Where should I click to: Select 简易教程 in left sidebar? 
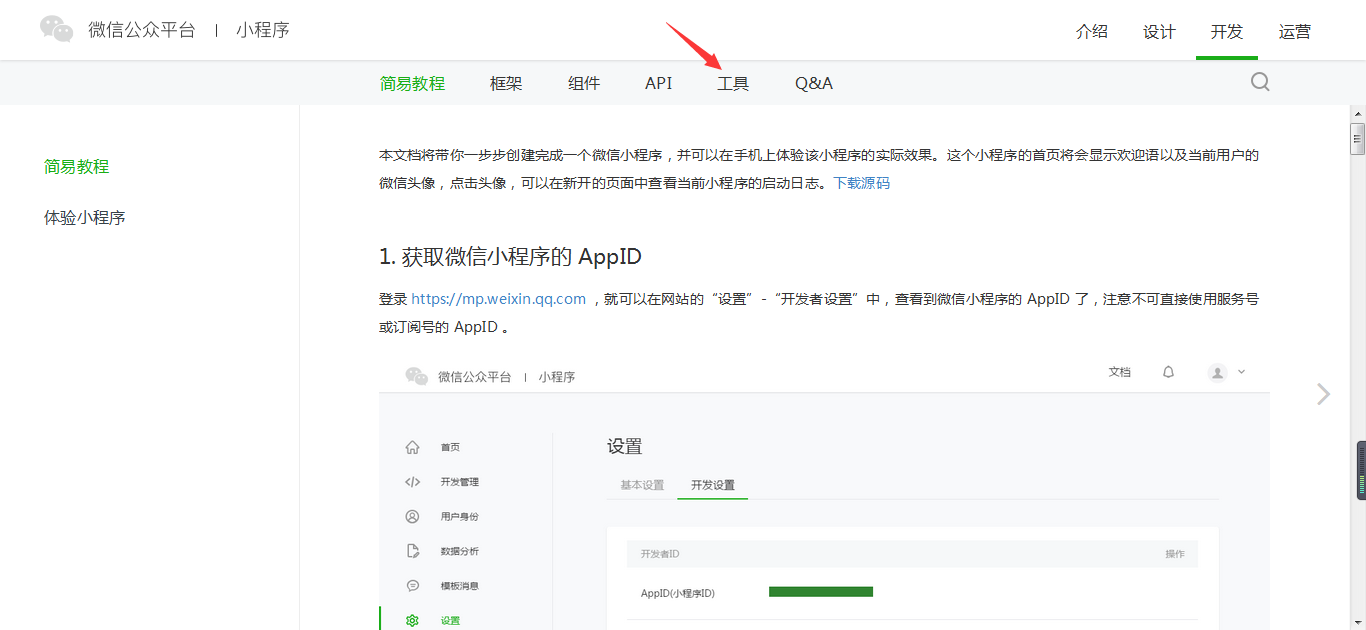(x=77, y=167)
